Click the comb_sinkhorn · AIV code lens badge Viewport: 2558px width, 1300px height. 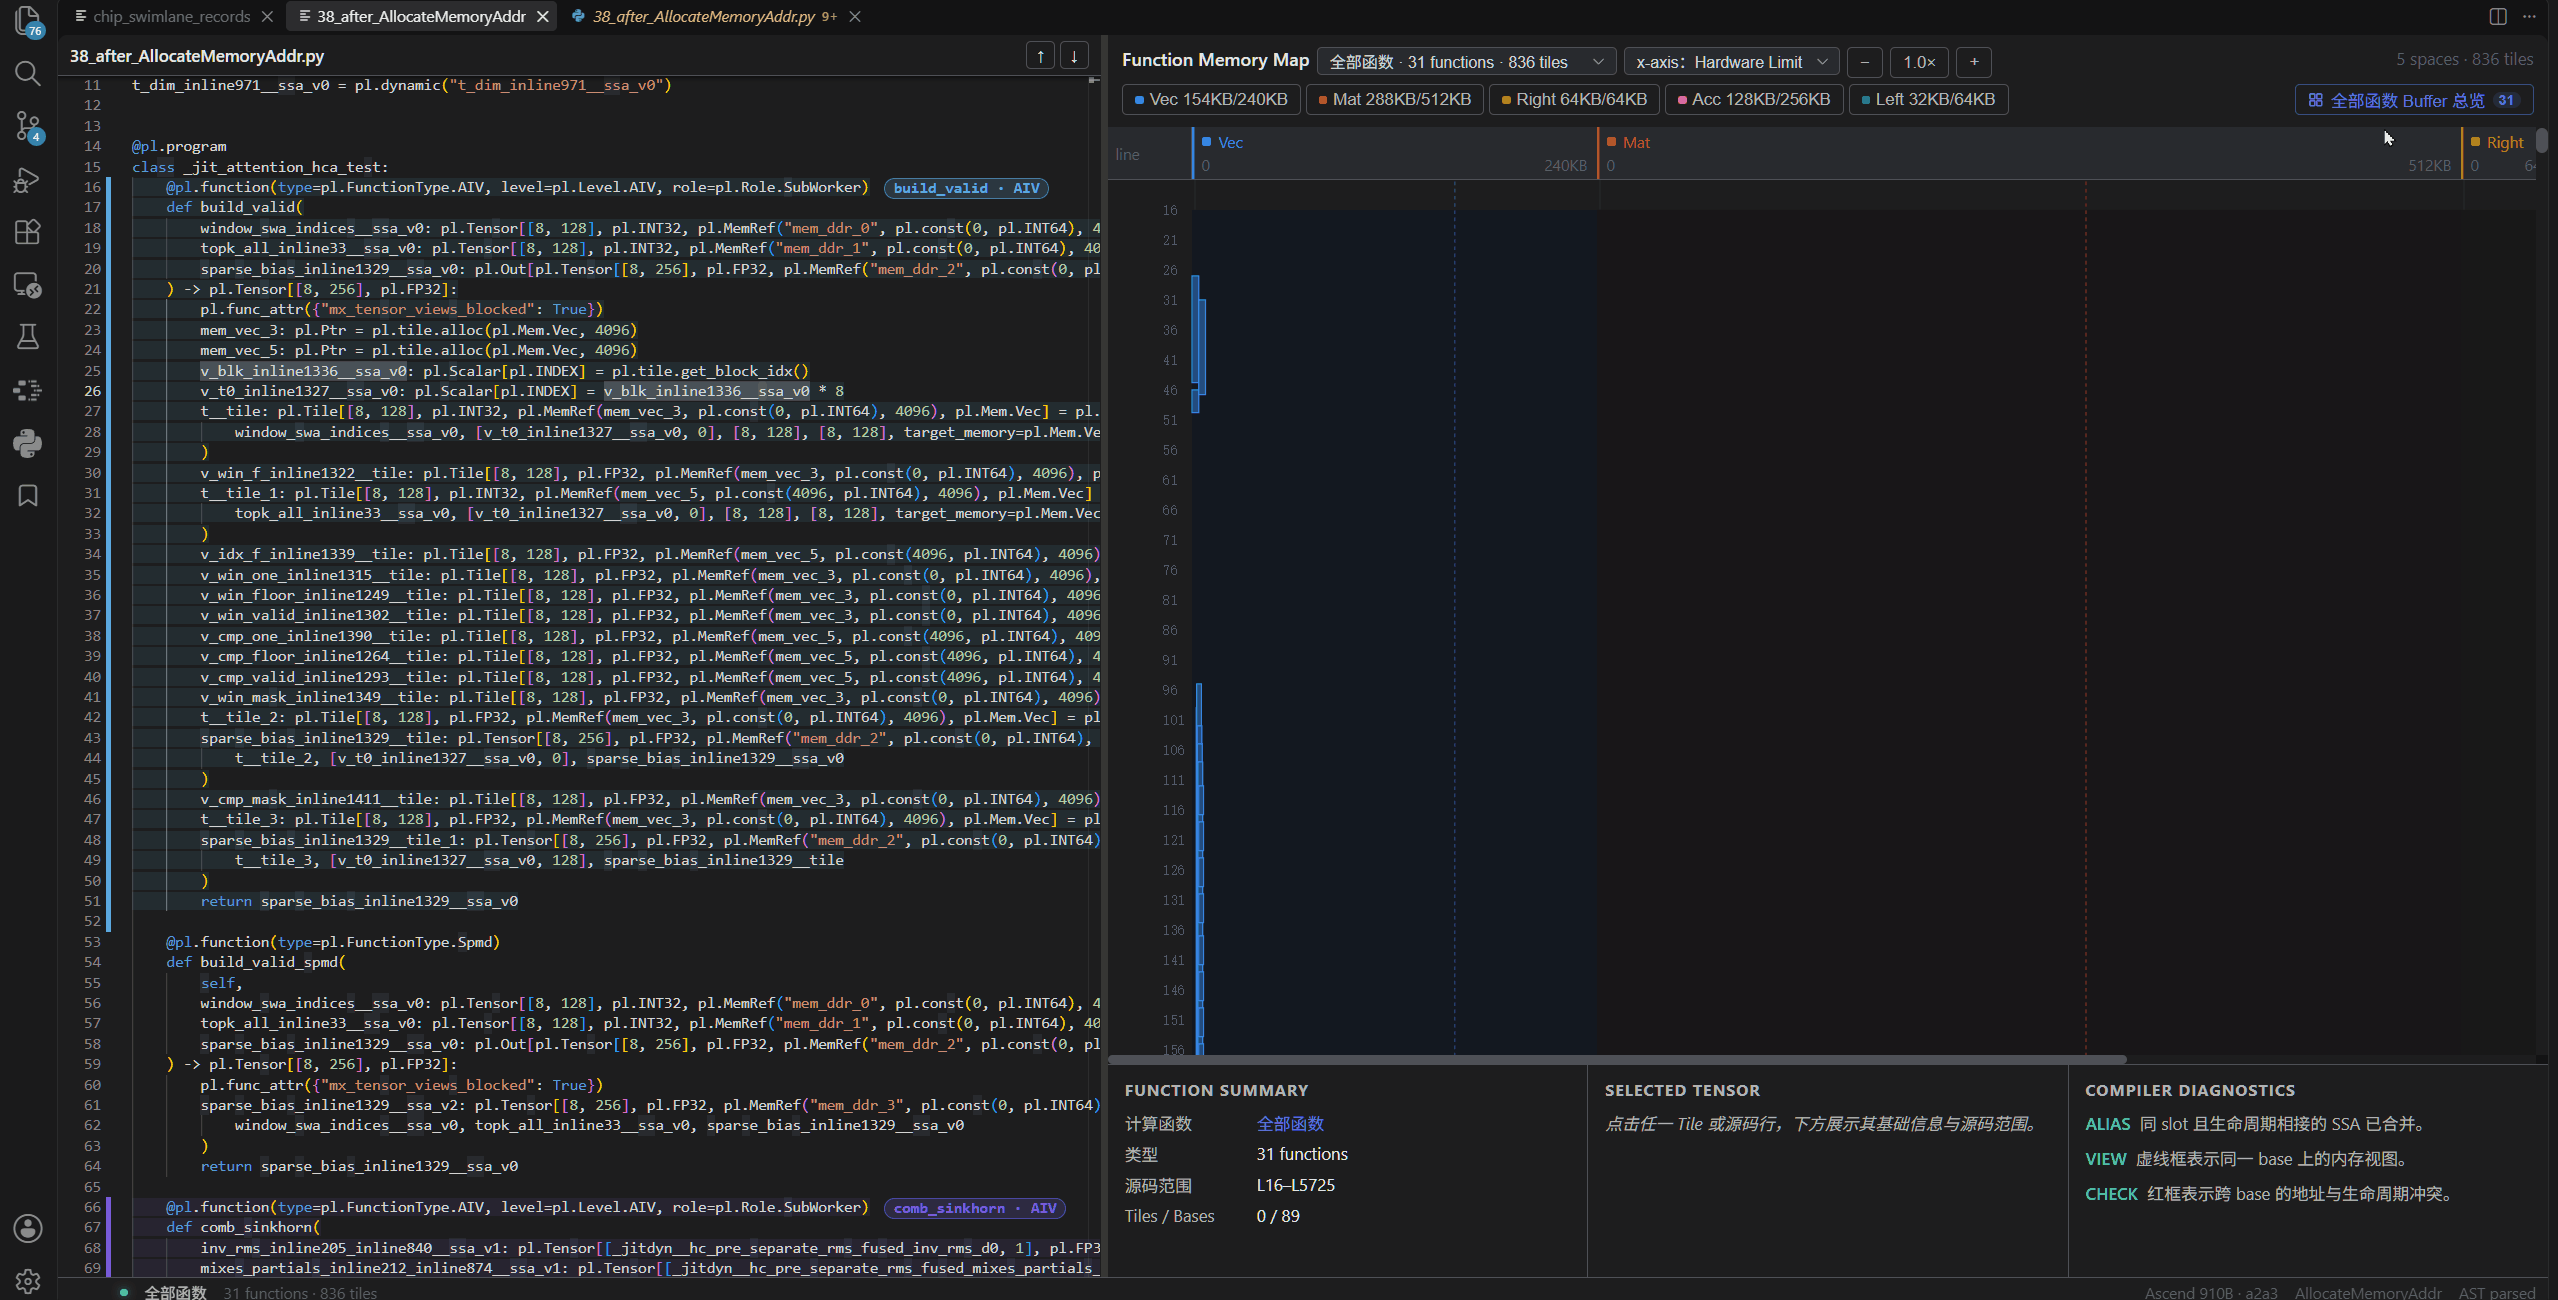click(975, 1208)
